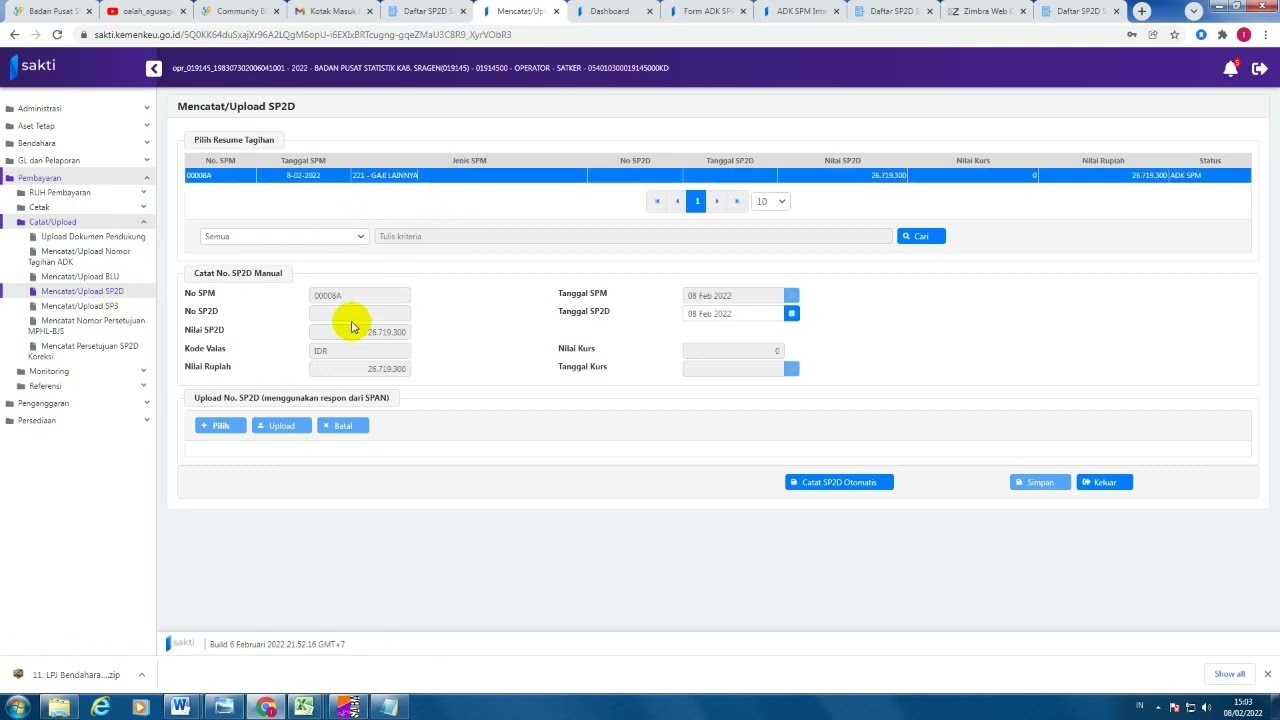The image size is (1280, 720).
Task: Collapse the Pembayaran menu
Action: (77, 178)
